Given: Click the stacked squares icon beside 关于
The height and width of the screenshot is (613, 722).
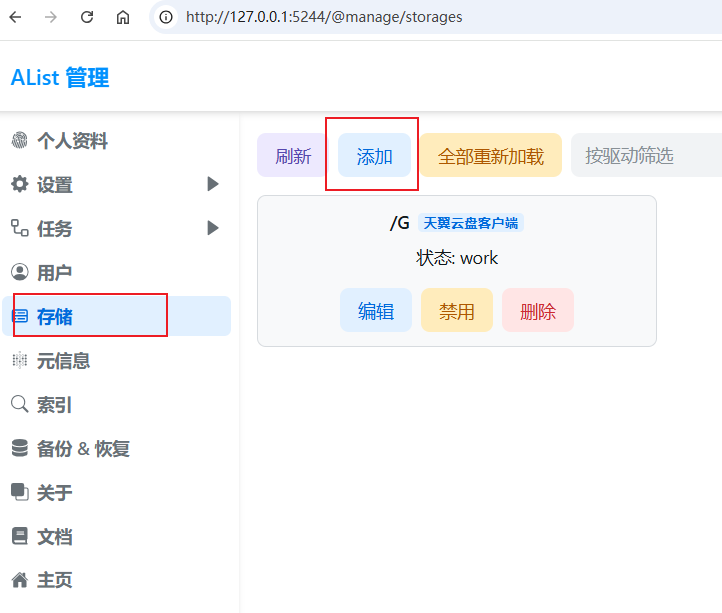Looking at the screenshot, I should click(19, 492).
